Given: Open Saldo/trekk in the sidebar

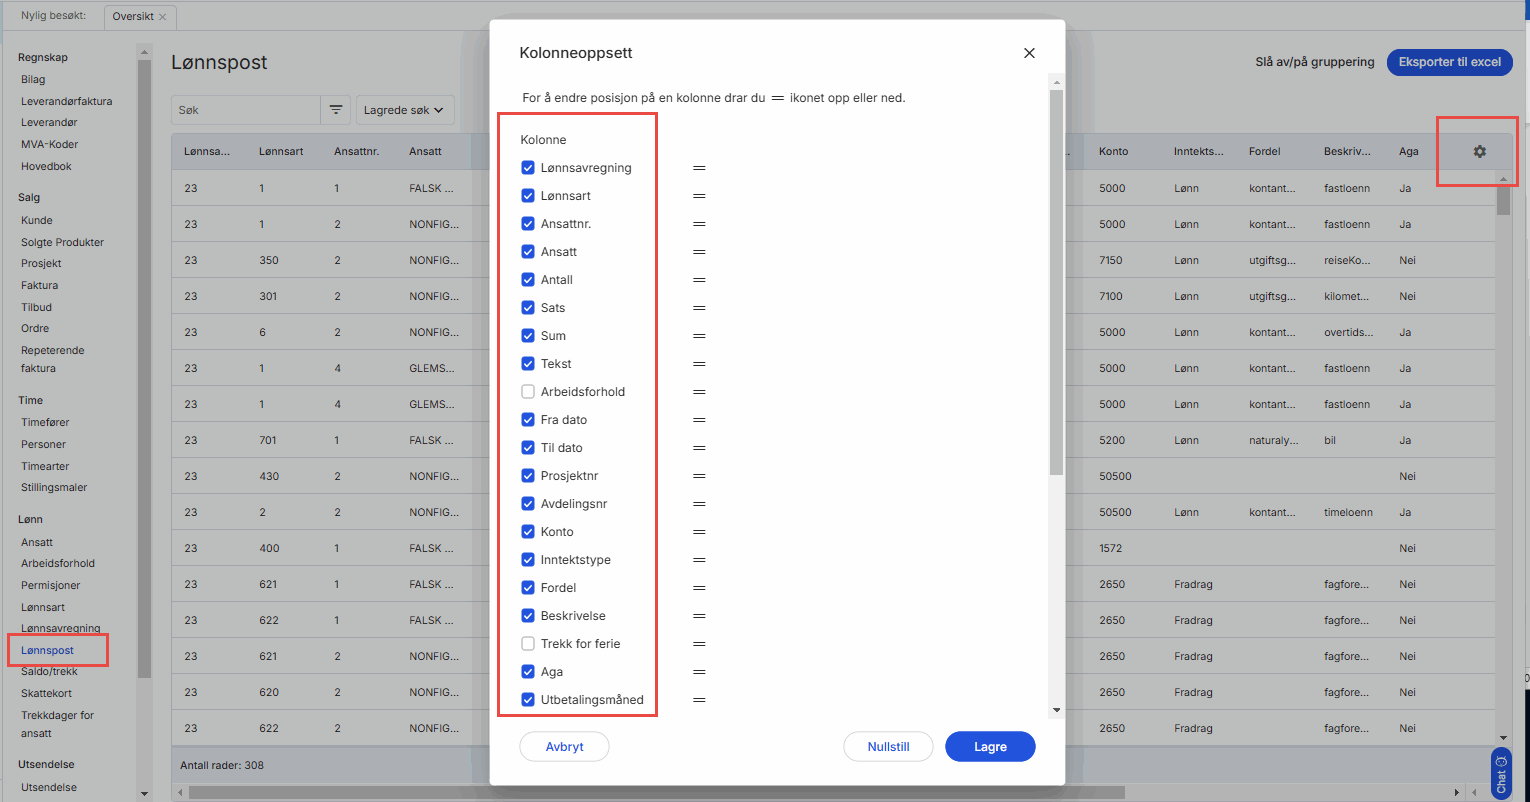Looking at the screenshot, I should coord(49,672).
